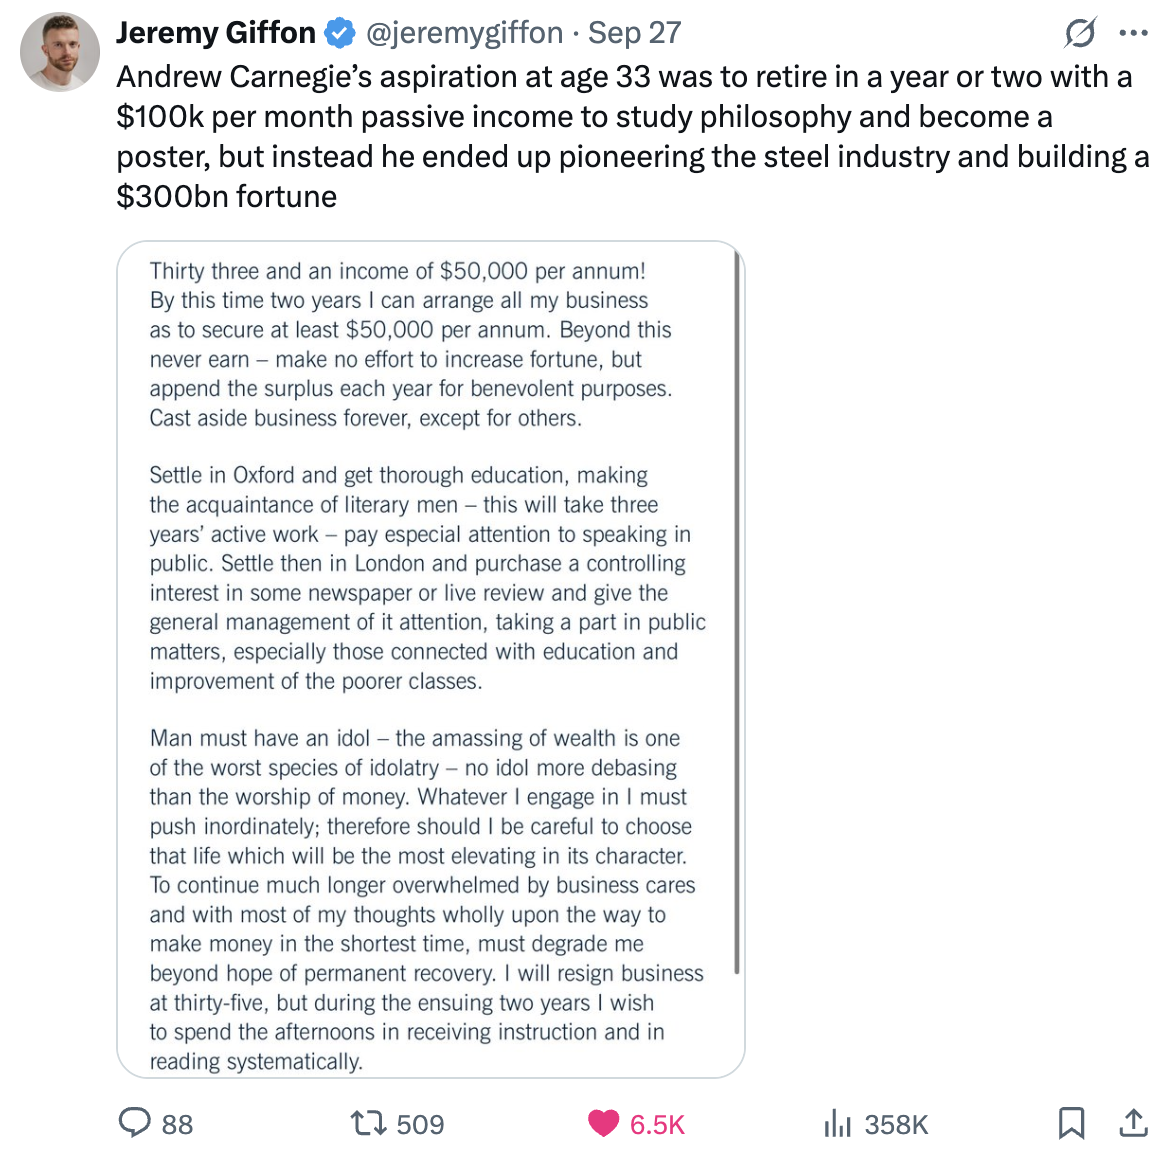Open the Sep 27 timestamp link
This screenshot has height=1158, width=1176.
pos(634,33)
